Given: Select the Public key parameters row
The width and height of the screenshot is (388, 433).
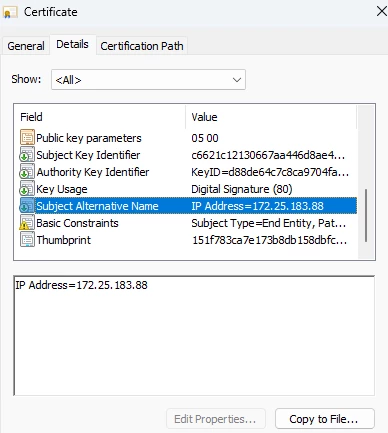Looking at the screenshot, I should [188, 138].
